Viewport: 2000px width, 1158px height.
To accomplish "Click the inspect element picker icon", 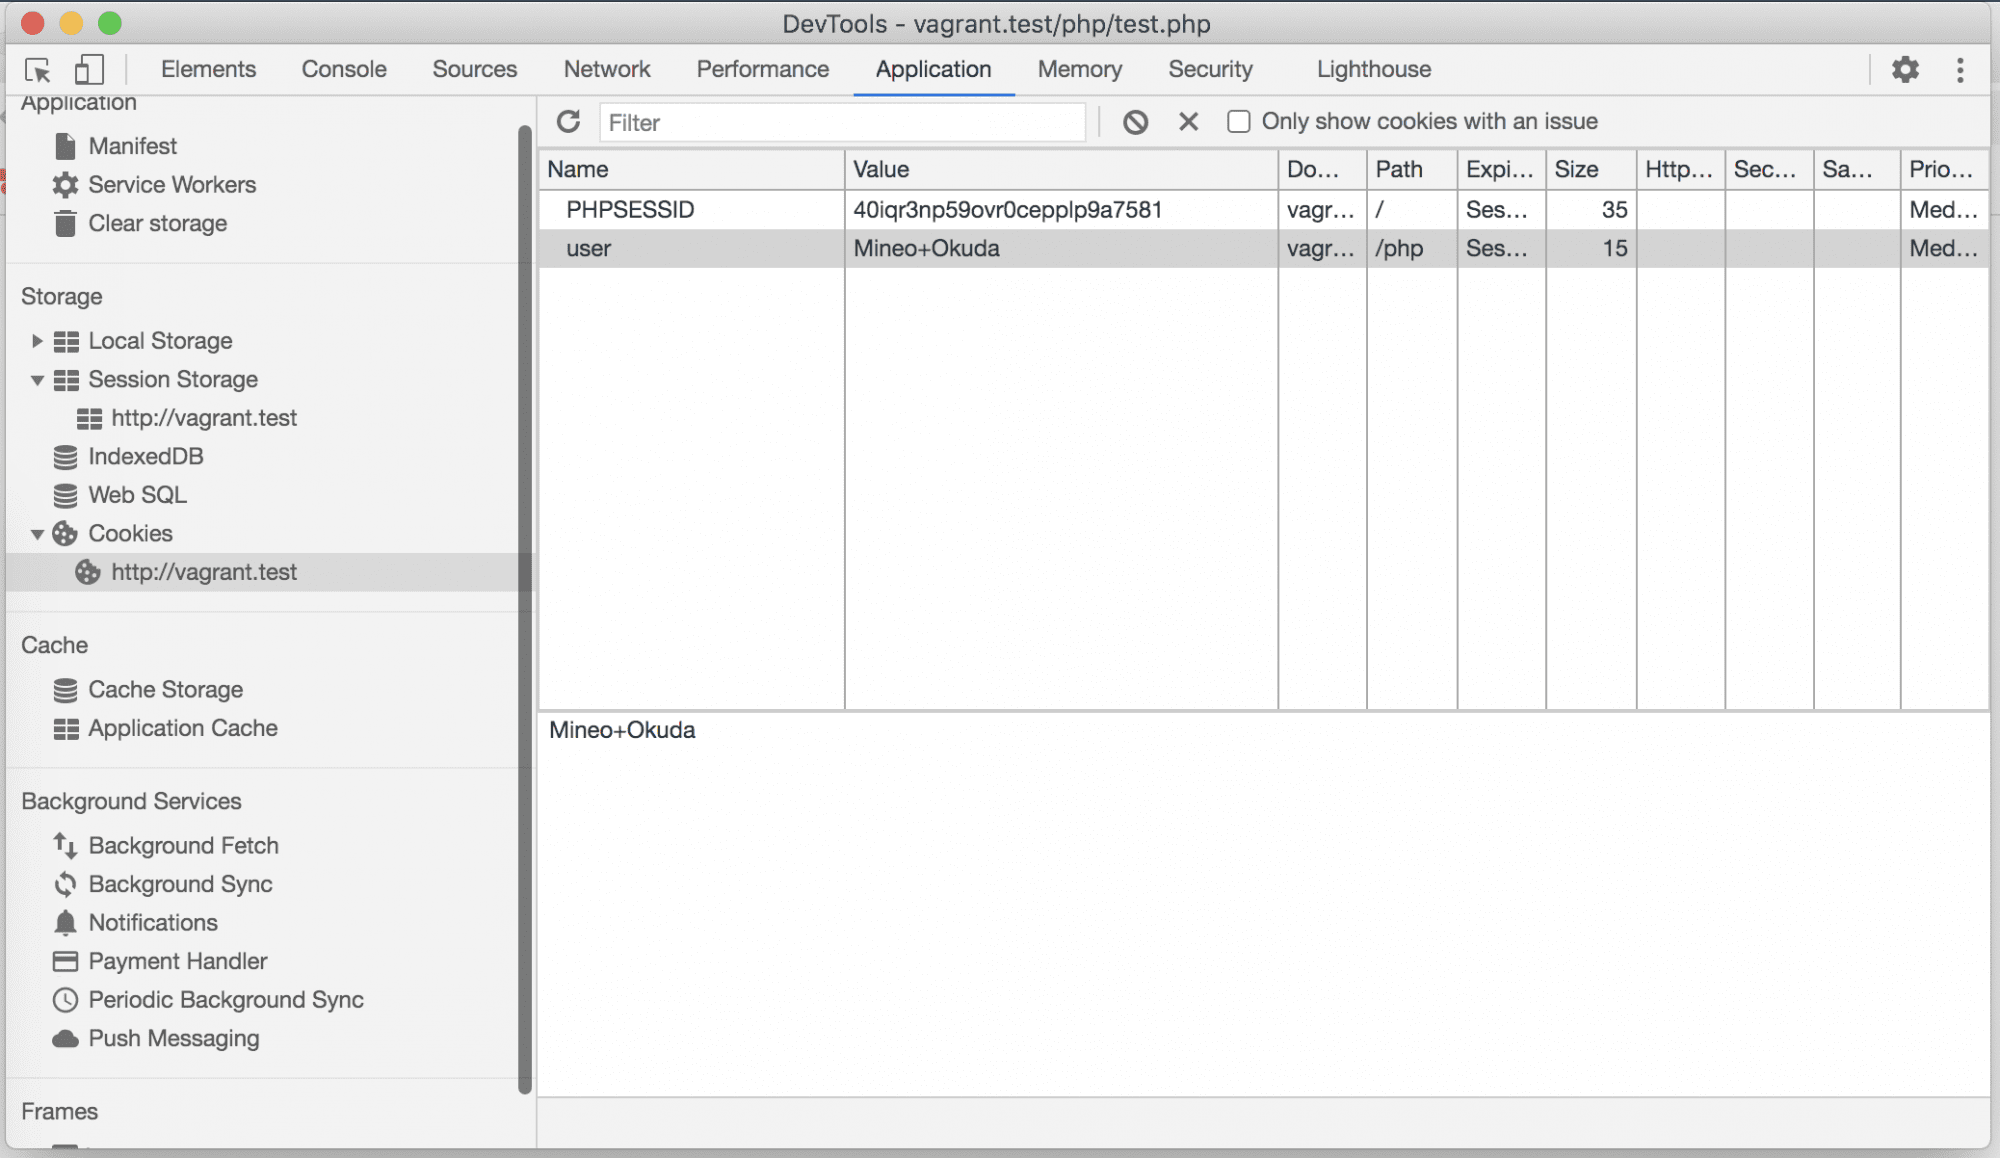I will click(38, 69).
